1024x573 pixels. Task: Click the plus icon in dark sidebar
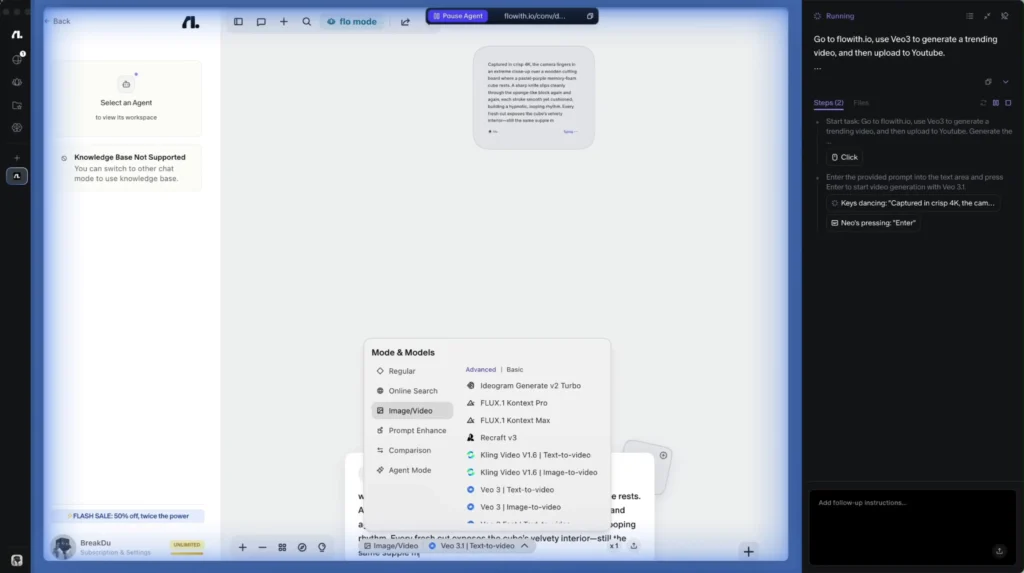pos(17,157)
